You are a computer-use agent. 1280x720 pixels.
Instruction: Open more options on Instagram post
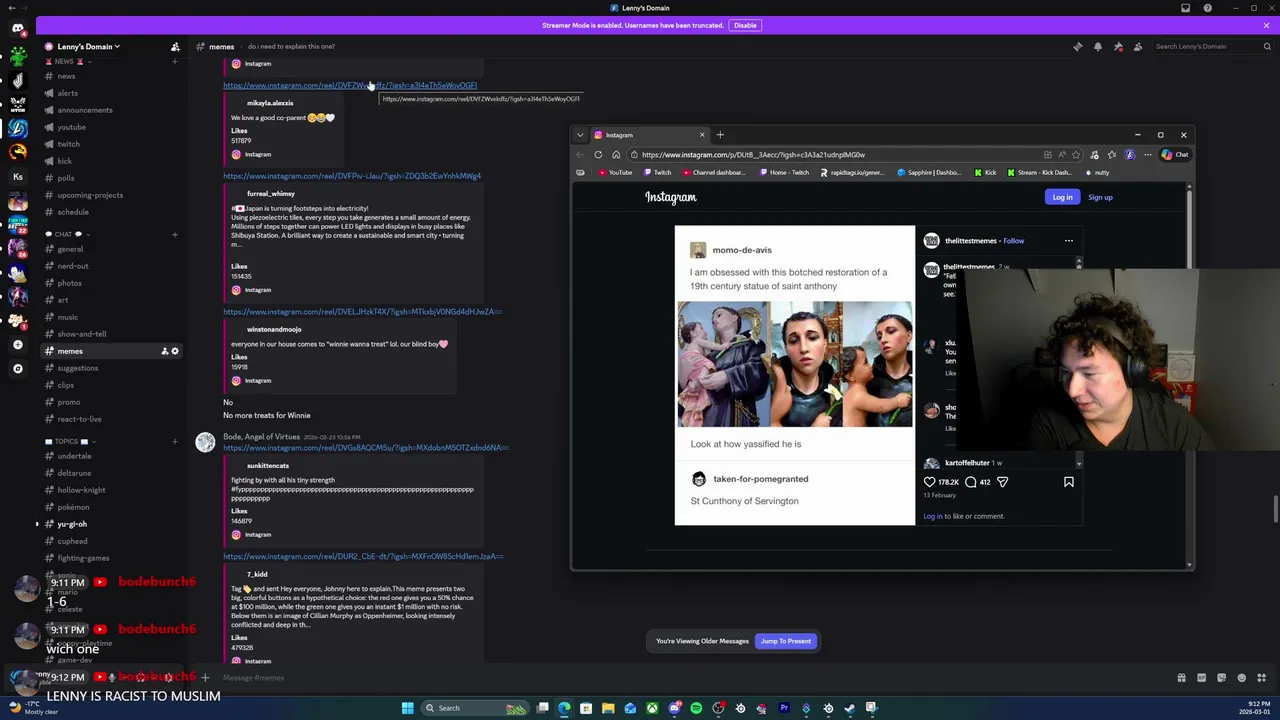coord(1069,241)
